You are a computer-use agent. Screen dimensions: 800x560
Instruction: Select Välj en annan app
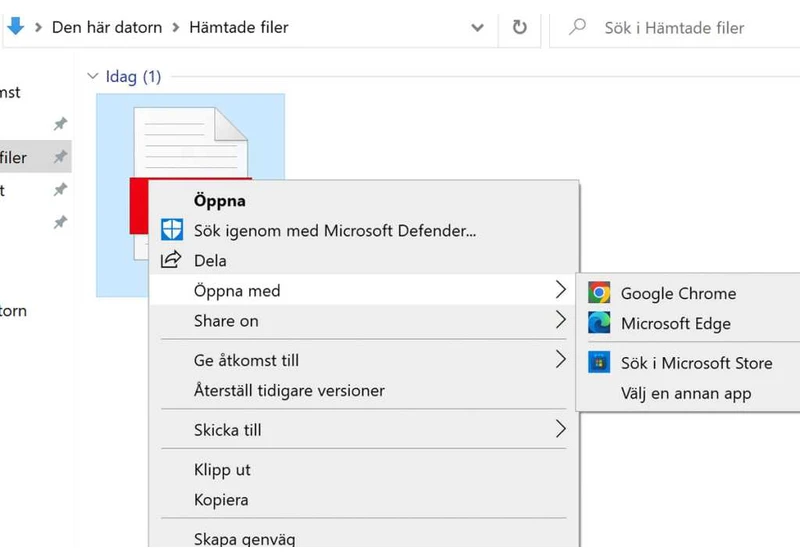pos(689,393)
